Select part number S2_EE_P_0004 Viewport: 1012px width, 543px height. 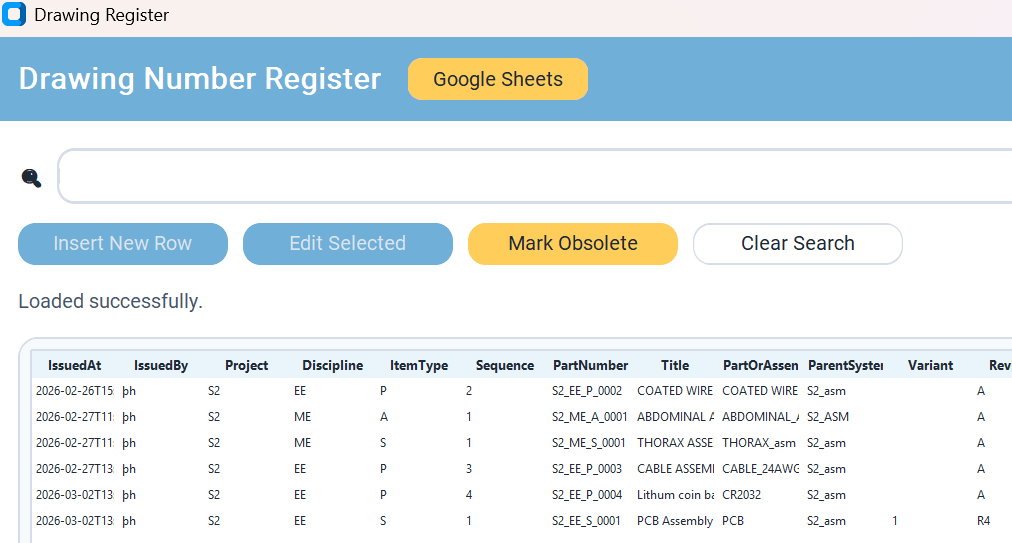pos(587,495)
